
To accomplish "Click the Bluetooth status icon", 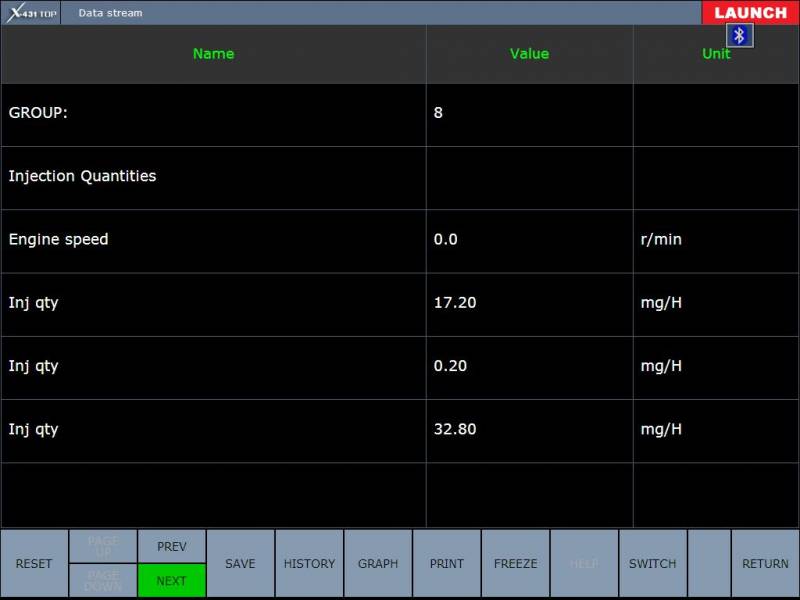I will (740, 36).
